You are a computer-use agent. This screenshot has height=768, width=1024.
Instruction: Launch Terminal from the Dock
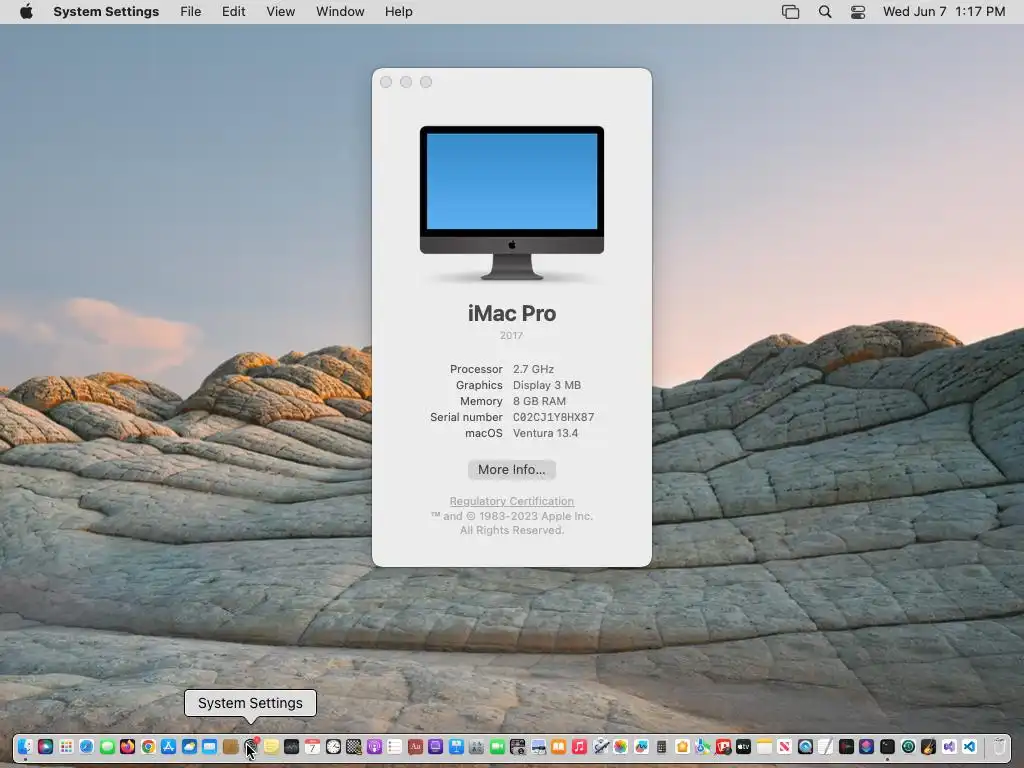887,746
